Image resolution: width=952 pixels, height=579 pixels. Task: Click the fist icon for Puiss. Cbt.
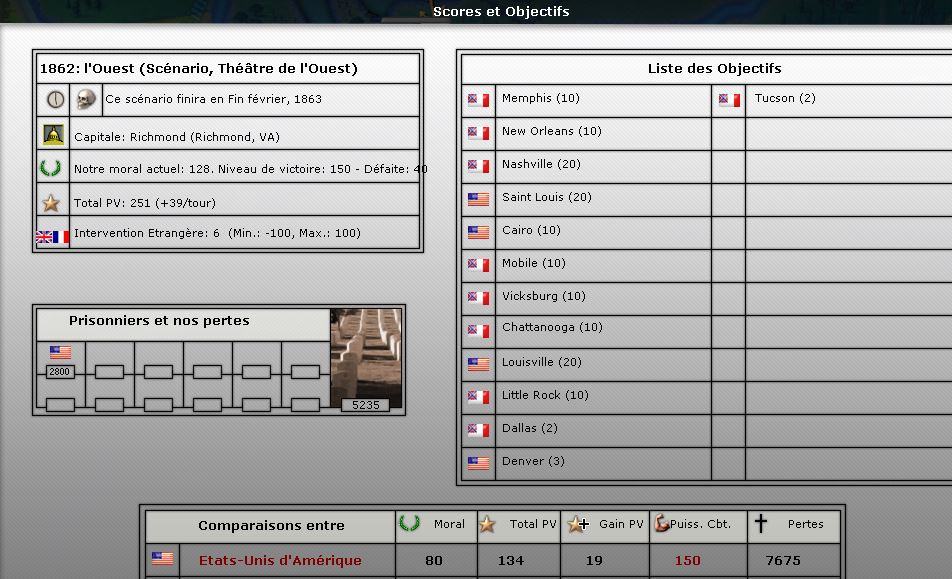point(661,523)
